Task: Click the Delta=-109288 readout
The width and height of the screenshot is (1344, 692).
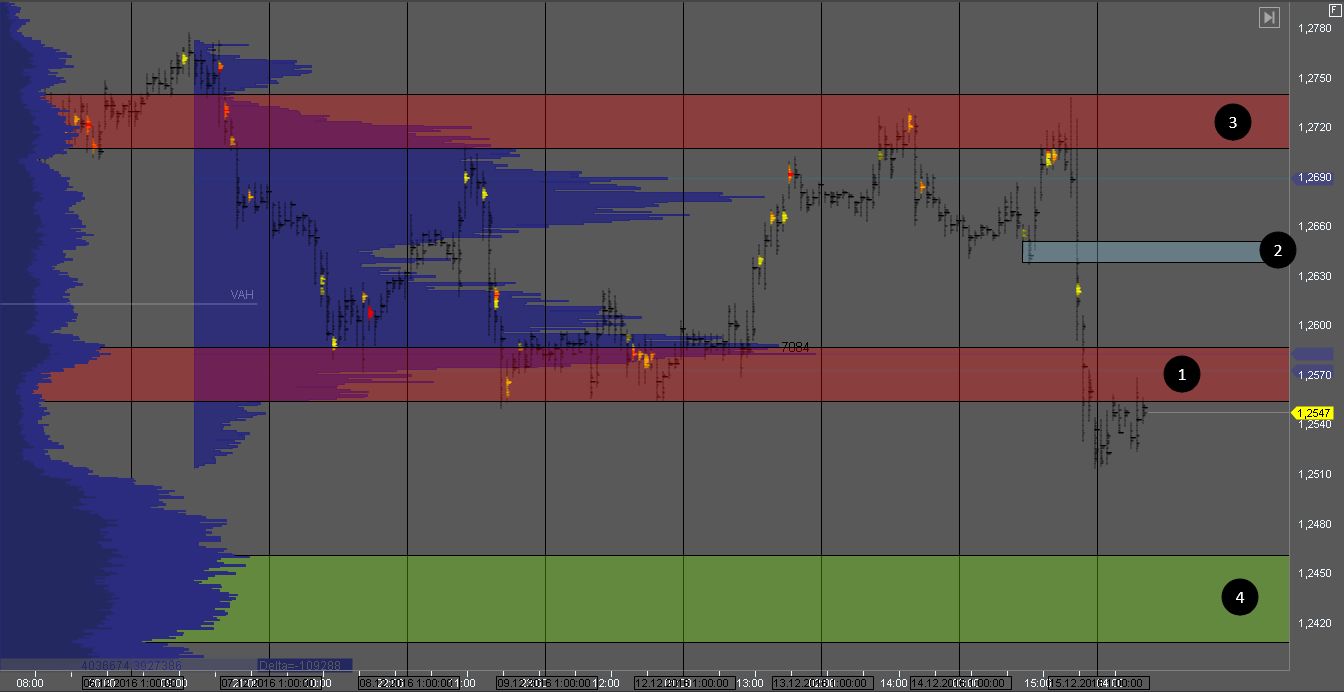Action: point(300,664)
